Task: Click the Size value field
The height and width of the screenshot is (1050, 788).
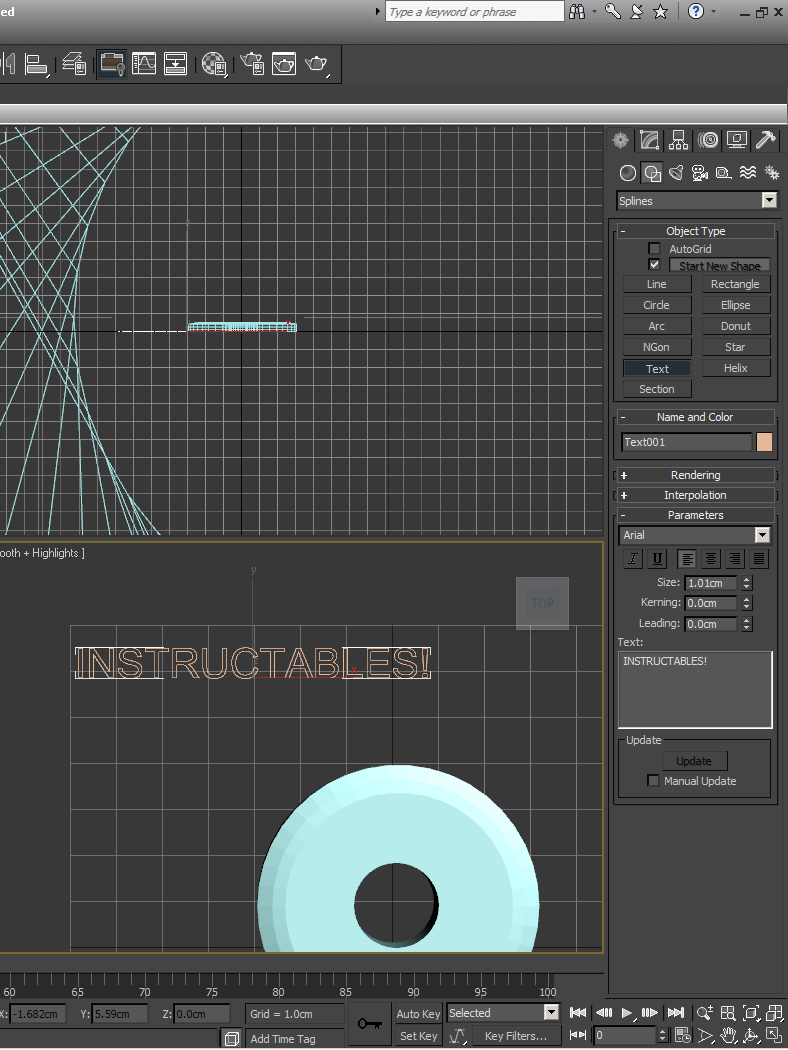Action: coord(711,583)
